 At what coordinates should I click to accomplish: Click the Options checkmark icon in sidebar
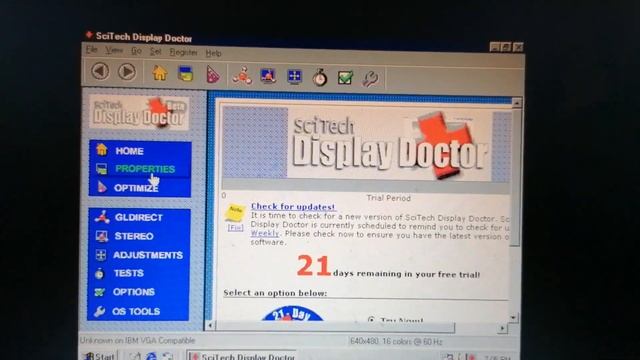coord(99,292)
